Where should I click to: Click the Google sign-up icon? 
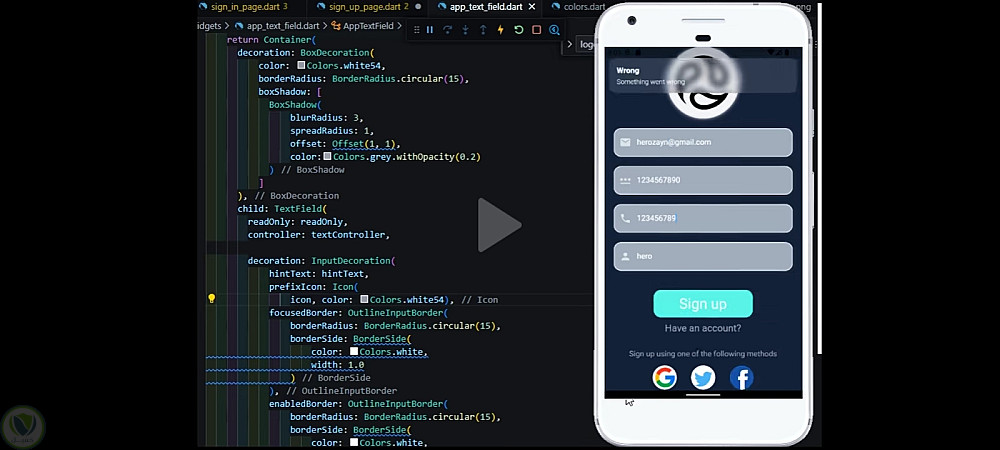(x=665, y=378)
